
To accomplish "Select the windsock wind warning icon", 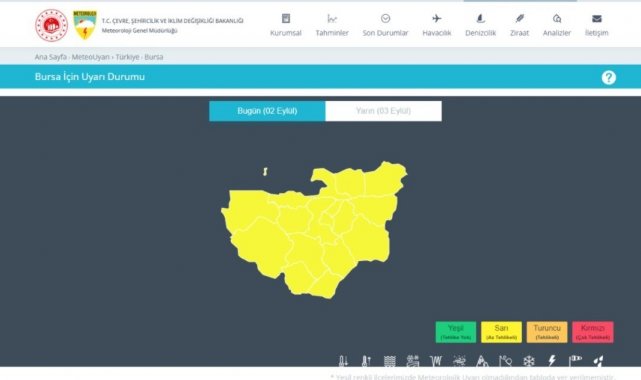I will [575, 360].
